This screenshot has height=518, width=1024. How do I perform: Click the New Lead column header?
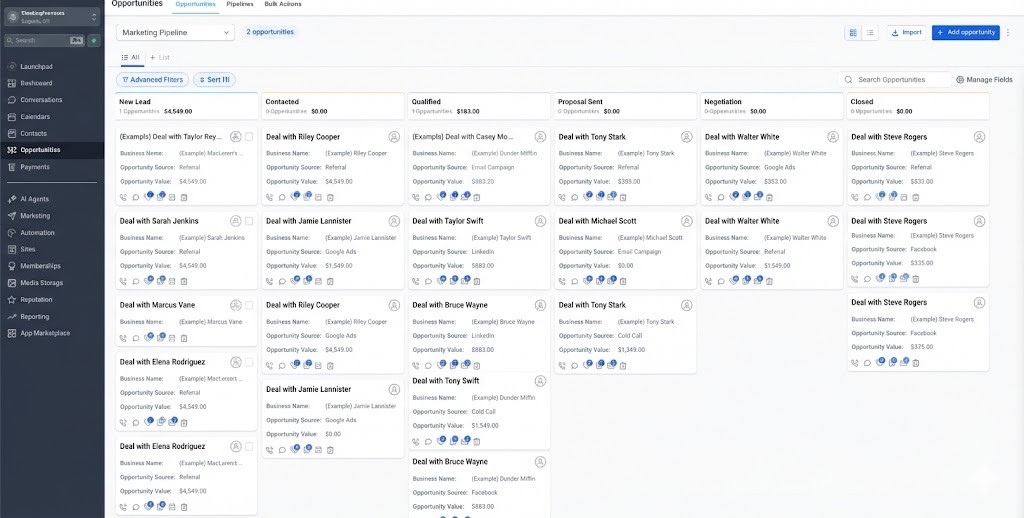(x=186, y=106)
